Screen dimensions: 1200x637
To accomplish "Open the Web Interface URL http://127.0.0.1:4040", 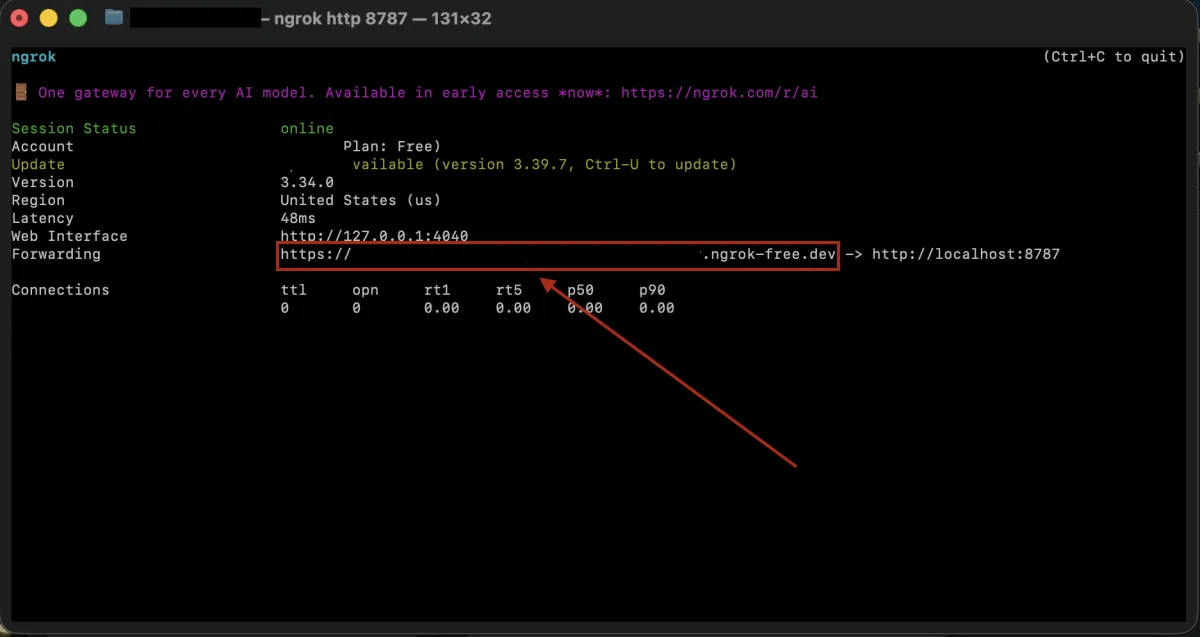I will pos(374,236).
